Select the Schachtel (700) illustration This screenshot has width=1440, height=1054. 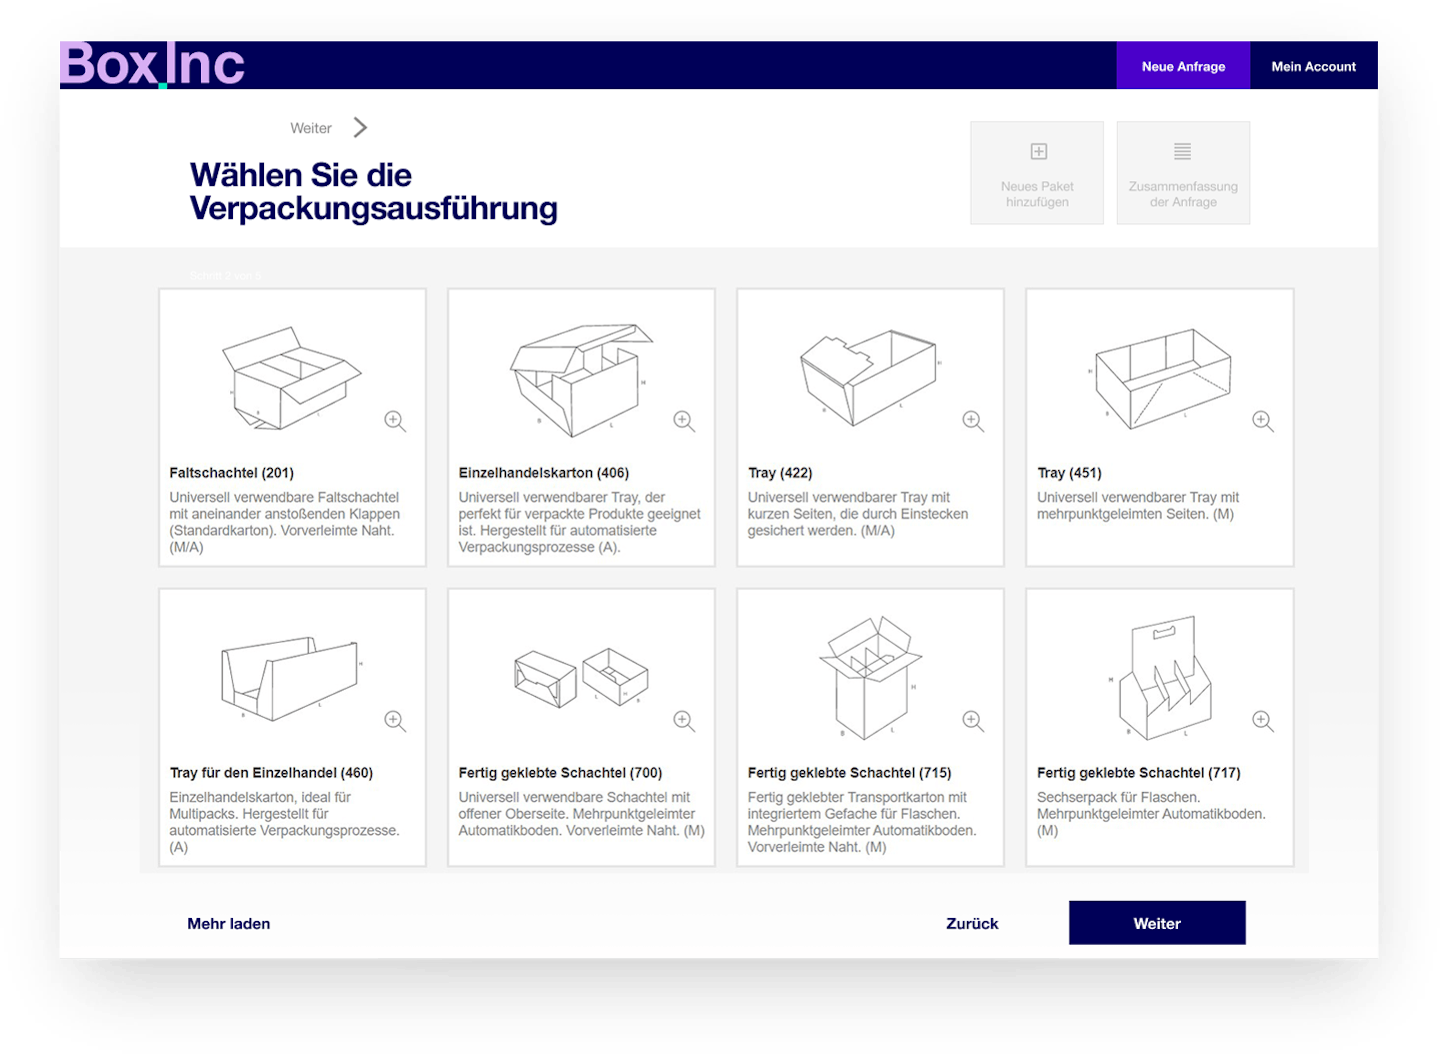point(581,677)
